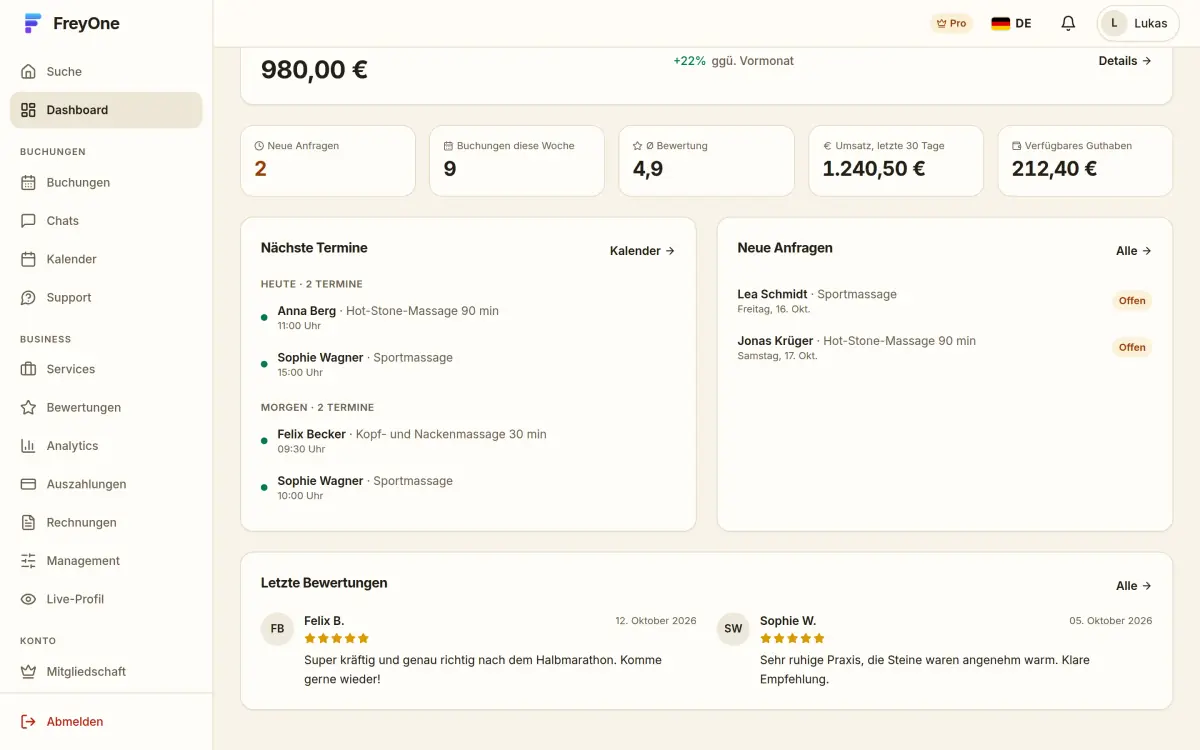This screenshot has height=750, width=1200.
Task: Click FB avatar of Felix B.
Action: [x=277, y=629]
